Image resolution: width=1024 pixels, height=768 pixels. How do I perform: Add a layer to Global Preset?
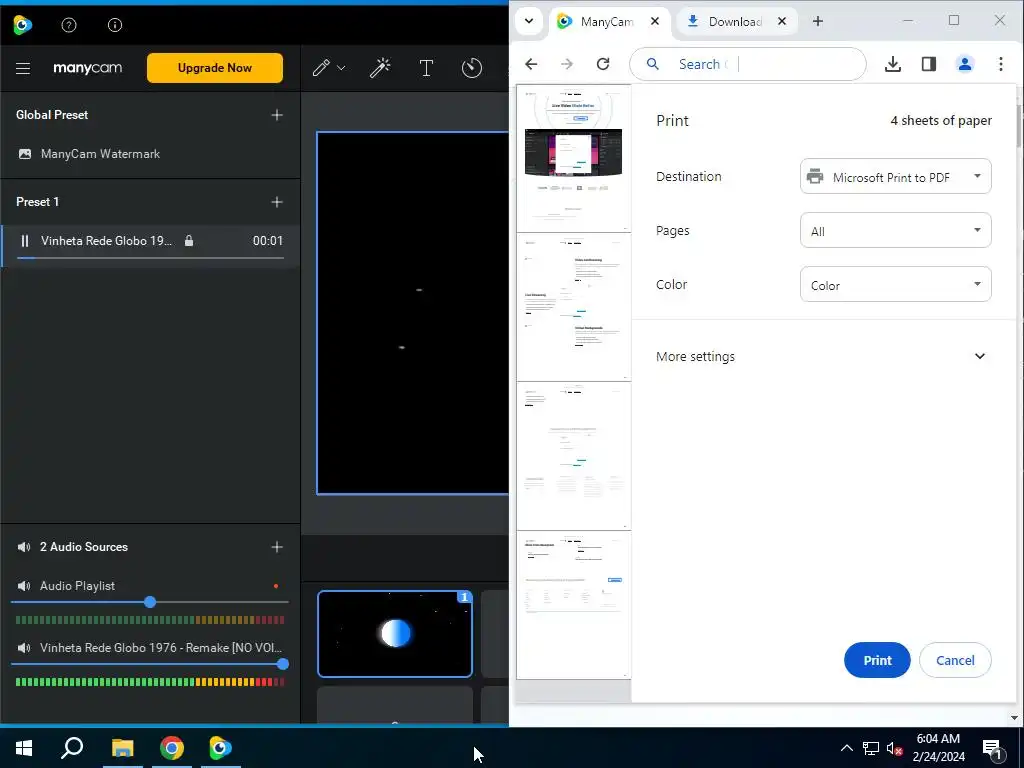click(277, 115)
